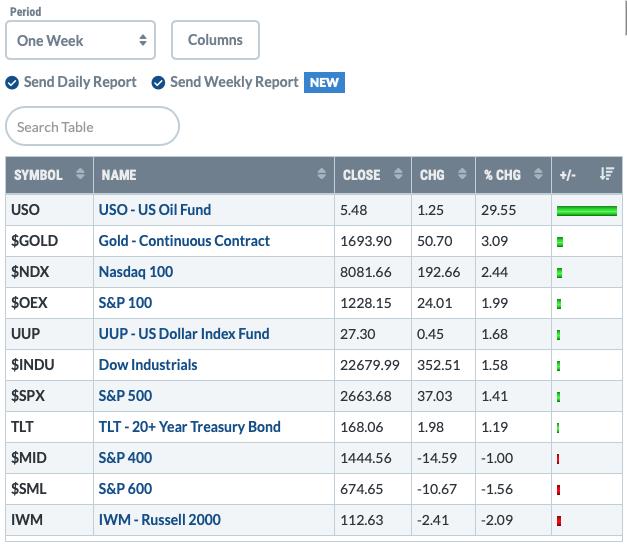Viewport: 627px width, 546px height.
Task: Open the Period dropdown showing One Week
Action: (80, 40)
